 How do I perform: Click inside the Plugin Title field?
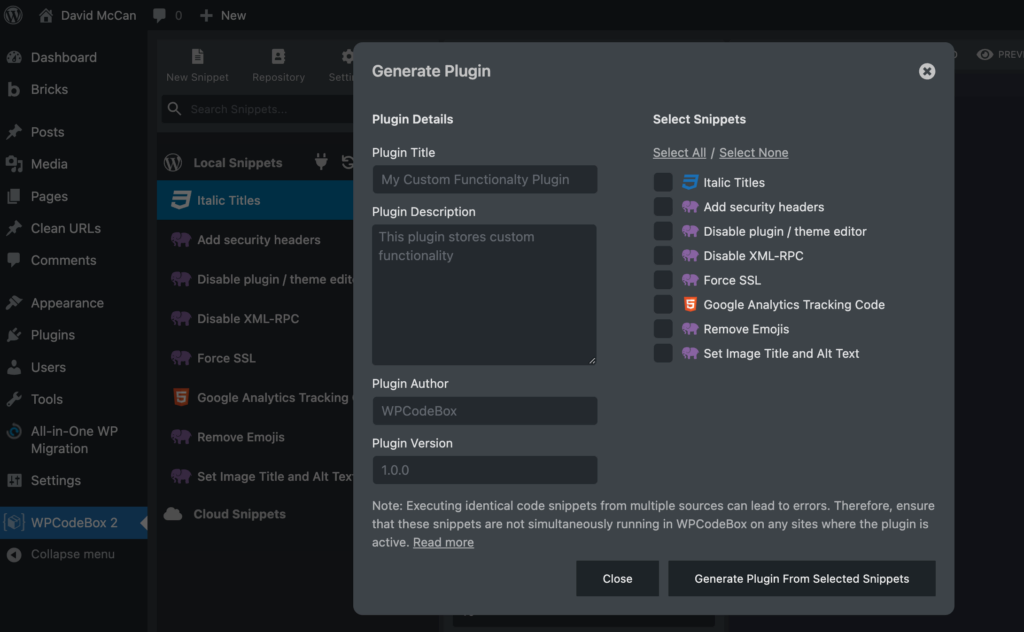pos(484,179)
